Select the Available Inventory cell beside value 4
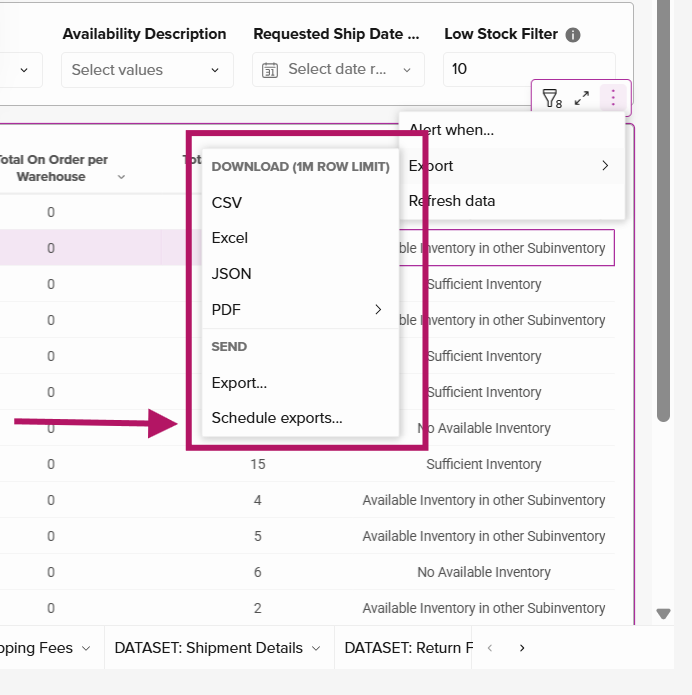Image resolution: width=692 pixels, height=695 pixels. pos(484,500)
